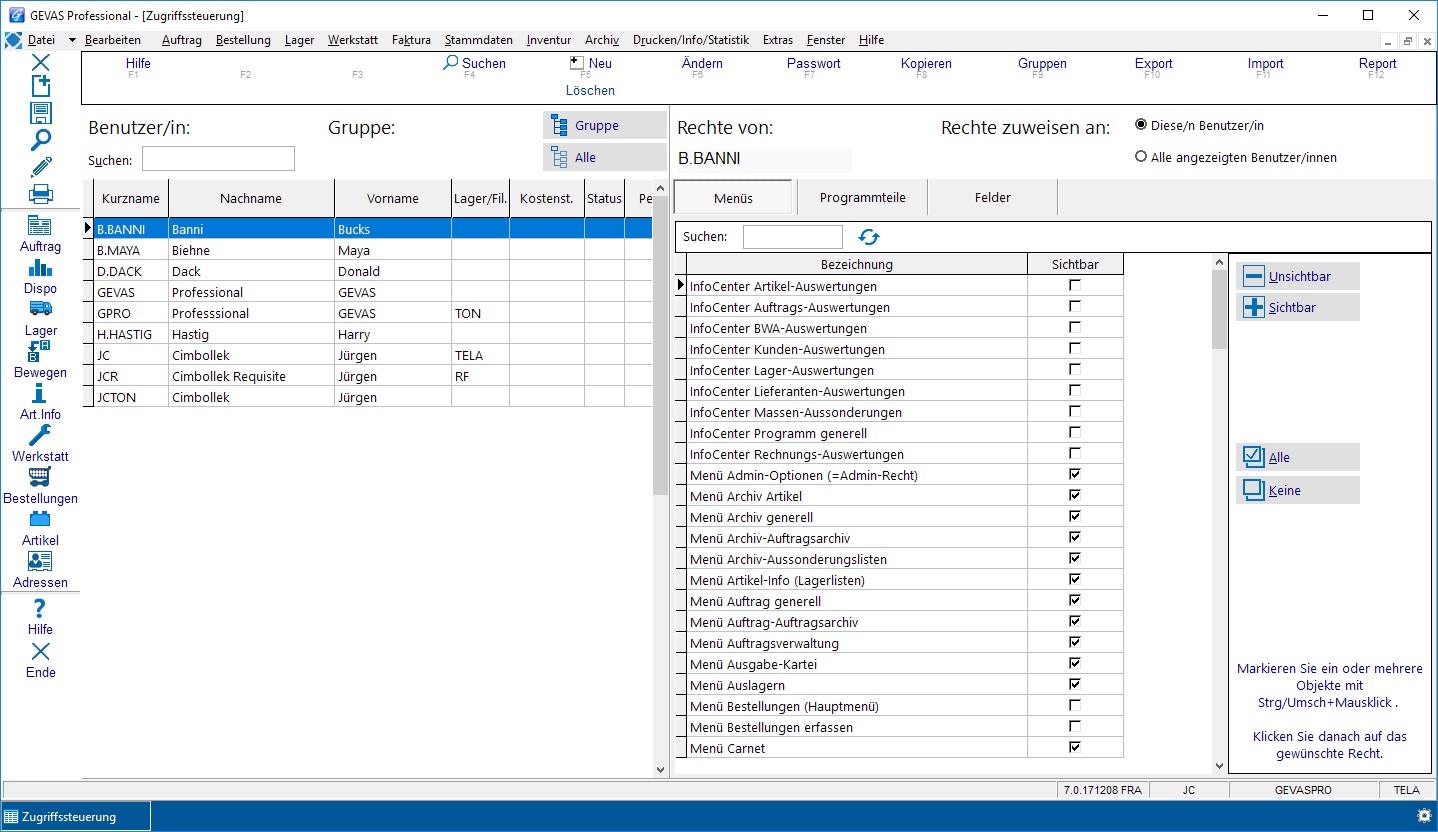Open the Drucken/Info/Statistik menu

pos(691,40)
